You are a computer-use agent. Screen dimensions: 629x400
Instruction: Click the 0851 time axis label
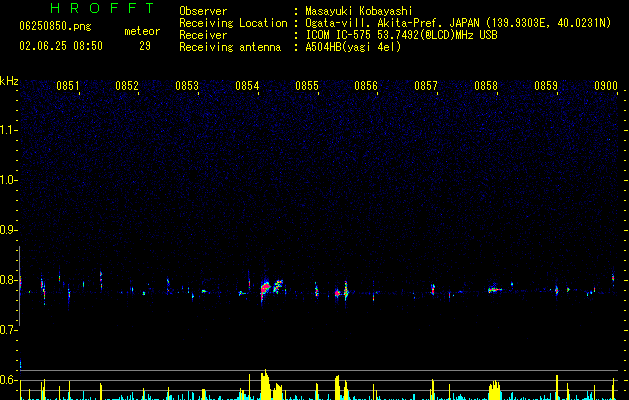67,86
